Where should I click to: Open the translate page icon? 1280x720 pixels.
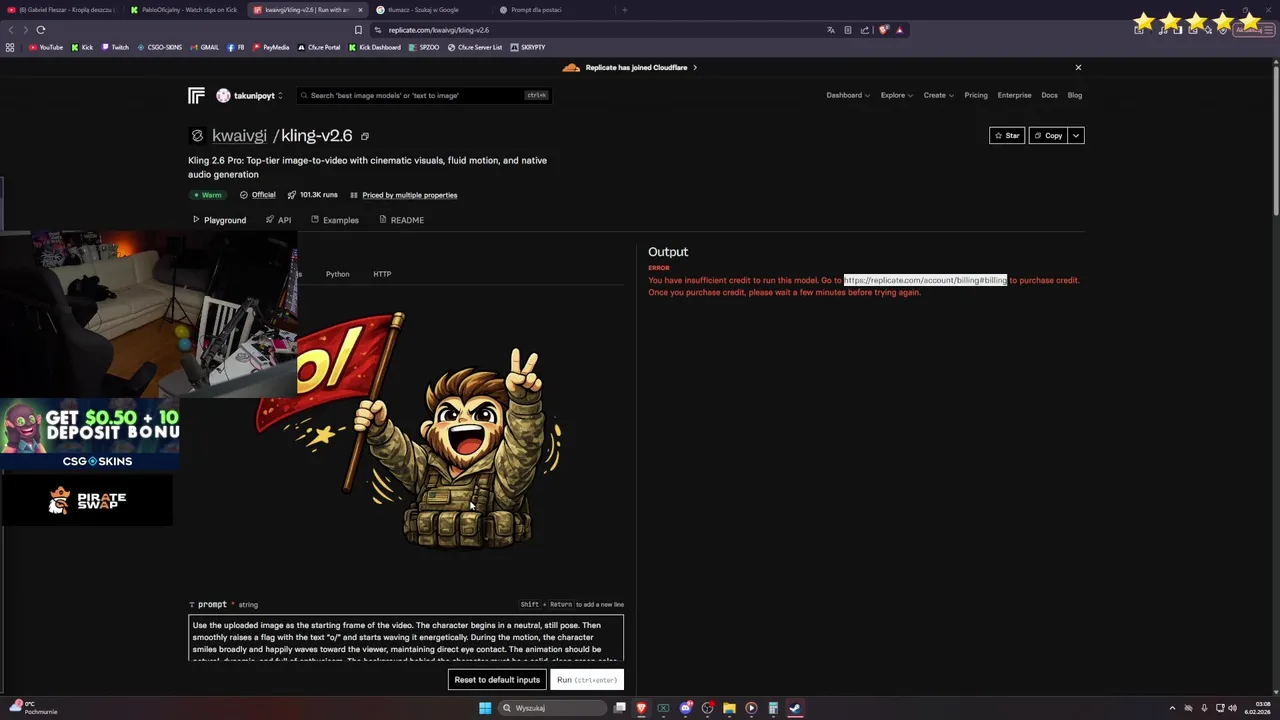click(x=830, y=30)
